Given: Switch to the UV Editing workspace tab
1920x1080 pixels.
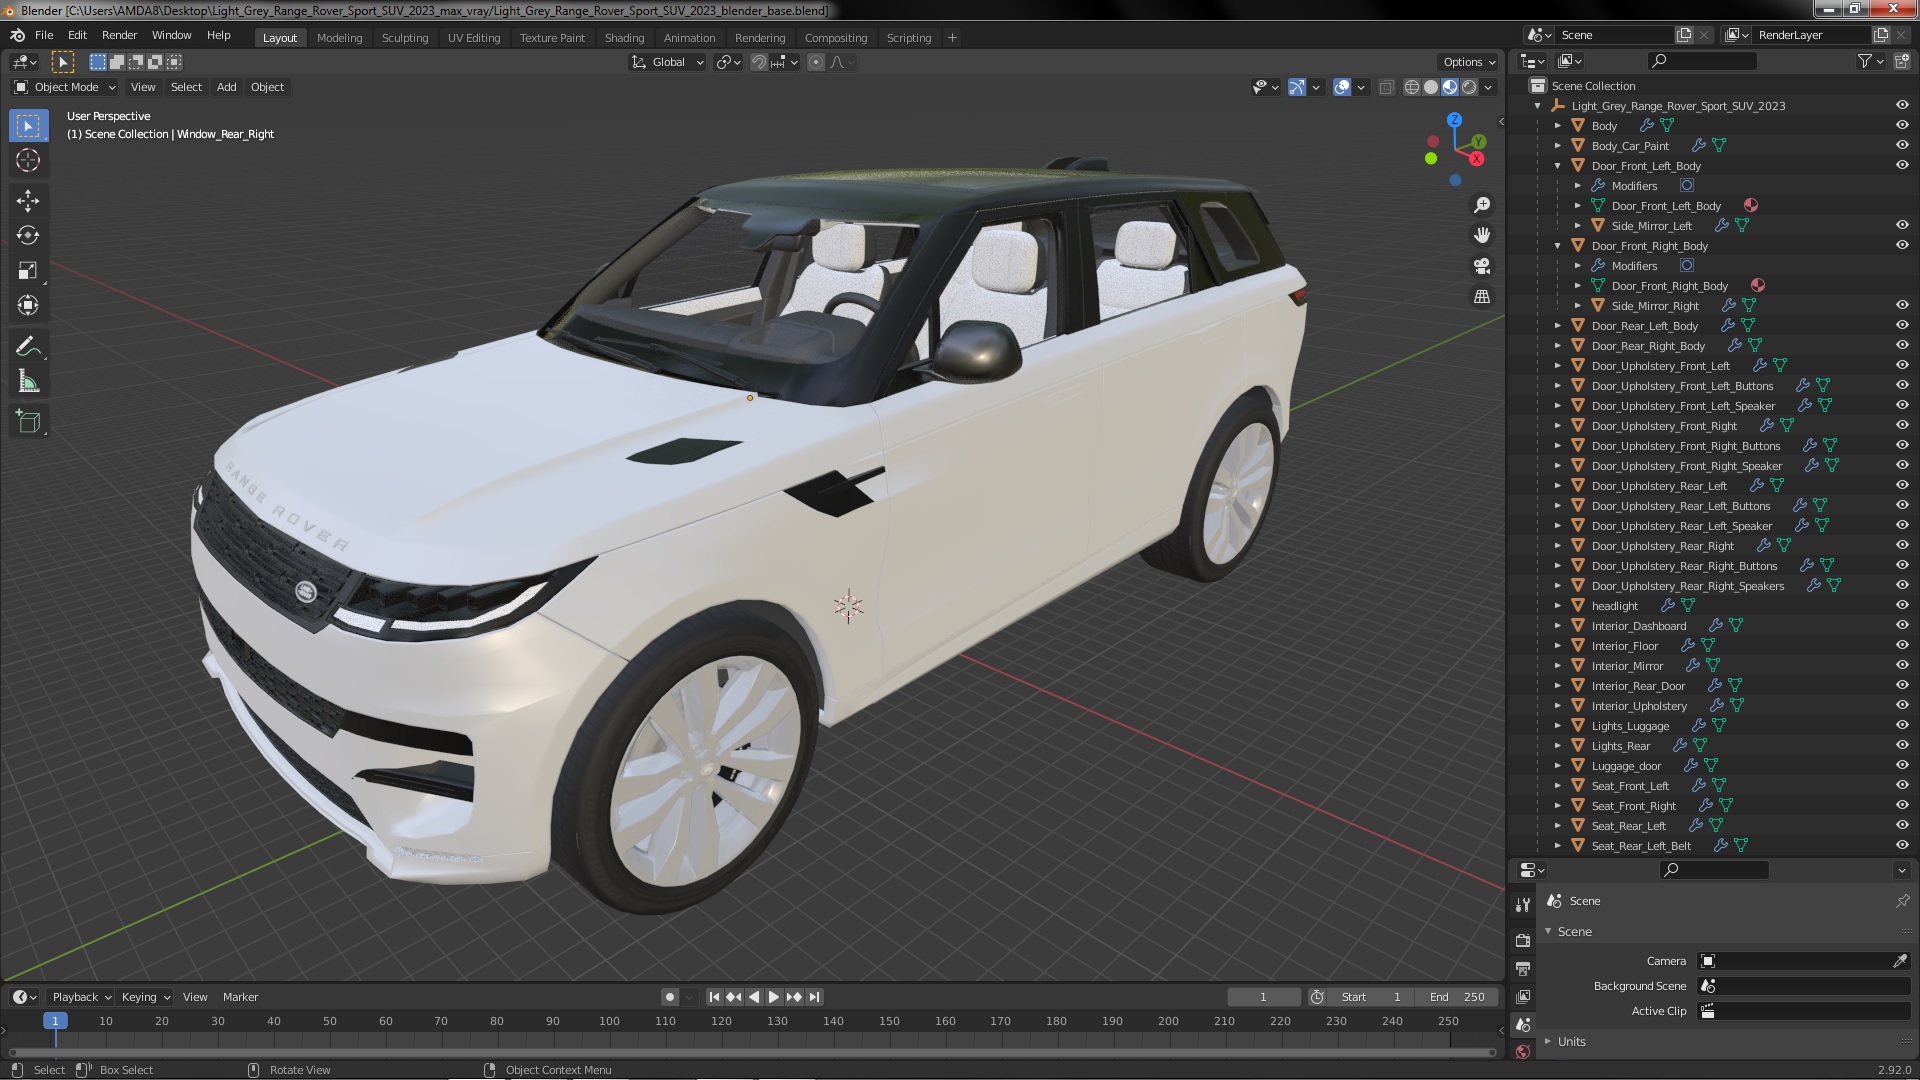Looking at the screenshot, I should (x=474, y=38).
